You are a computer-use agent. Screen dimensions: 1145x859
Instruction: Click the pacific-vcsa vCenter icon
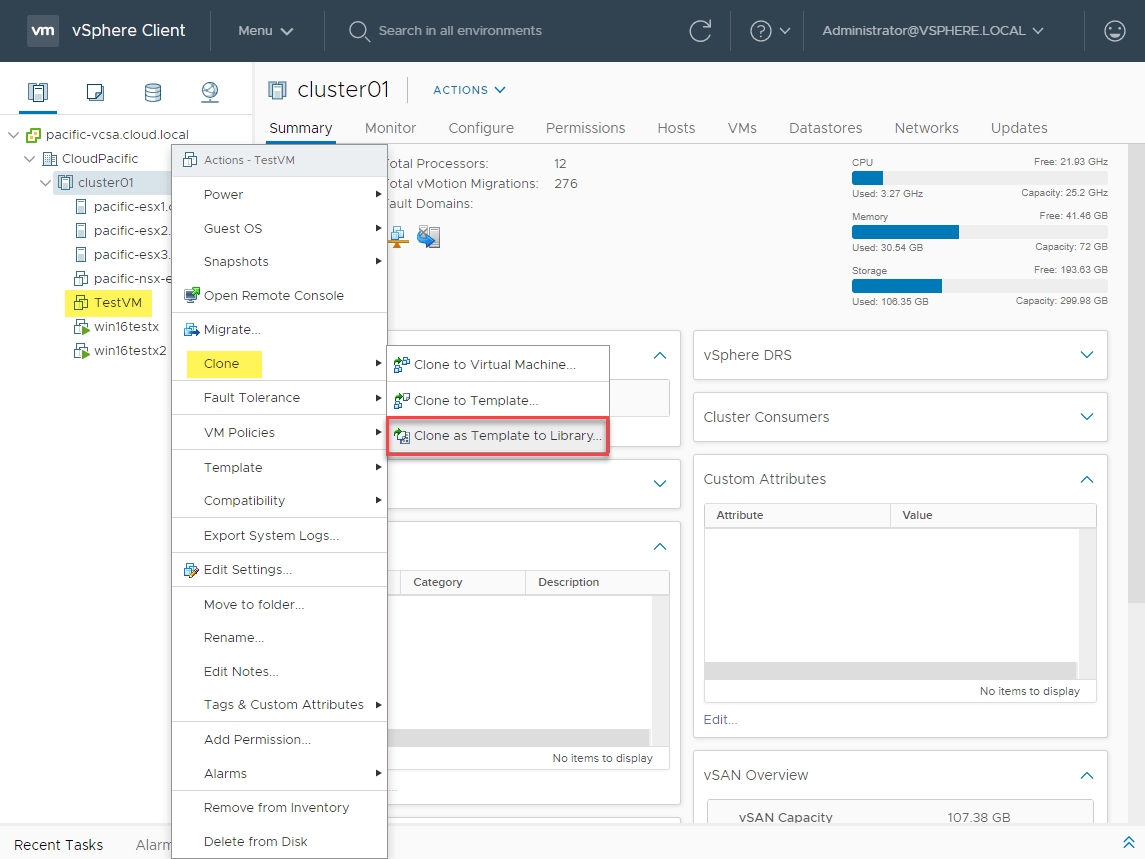coord(34,135)
